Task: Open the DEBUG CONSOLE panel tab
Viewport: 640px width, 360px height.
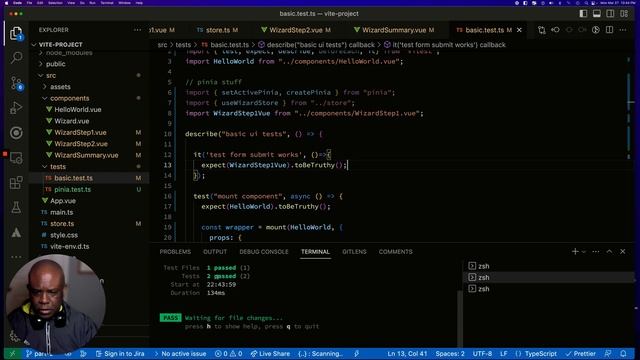Action: (x=264, y=251)
